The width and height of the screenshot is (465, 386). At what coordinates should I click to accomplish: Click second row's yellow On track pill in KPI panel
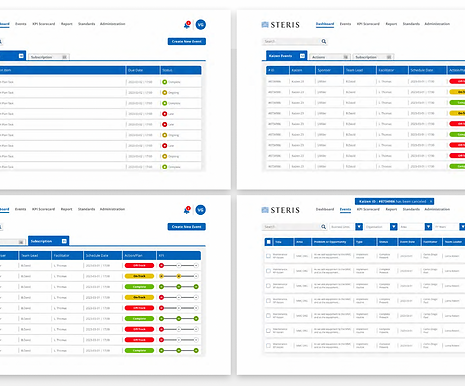coord(139,276)
